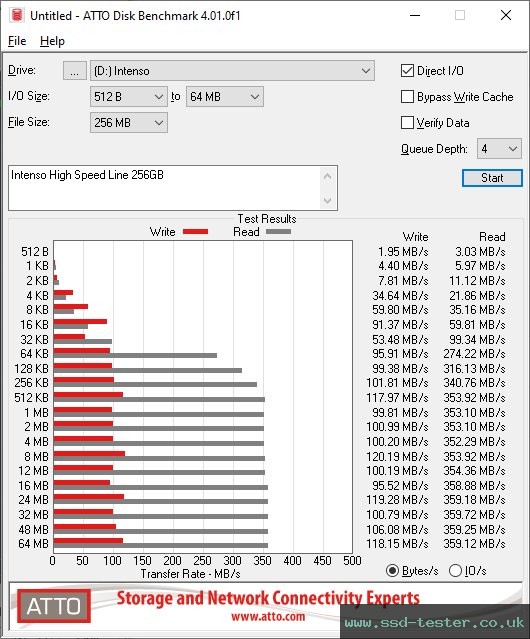530x639 pixels.
Task: Close the ATTO Disk Benchmark window
Action: point(506,15)
